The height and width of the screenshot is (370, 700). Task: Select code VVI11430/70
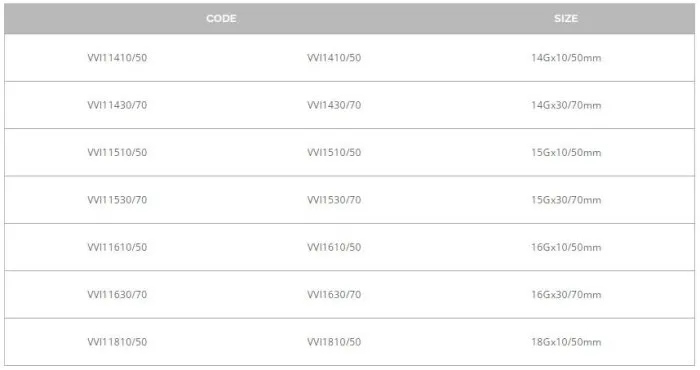click(117, 105)
